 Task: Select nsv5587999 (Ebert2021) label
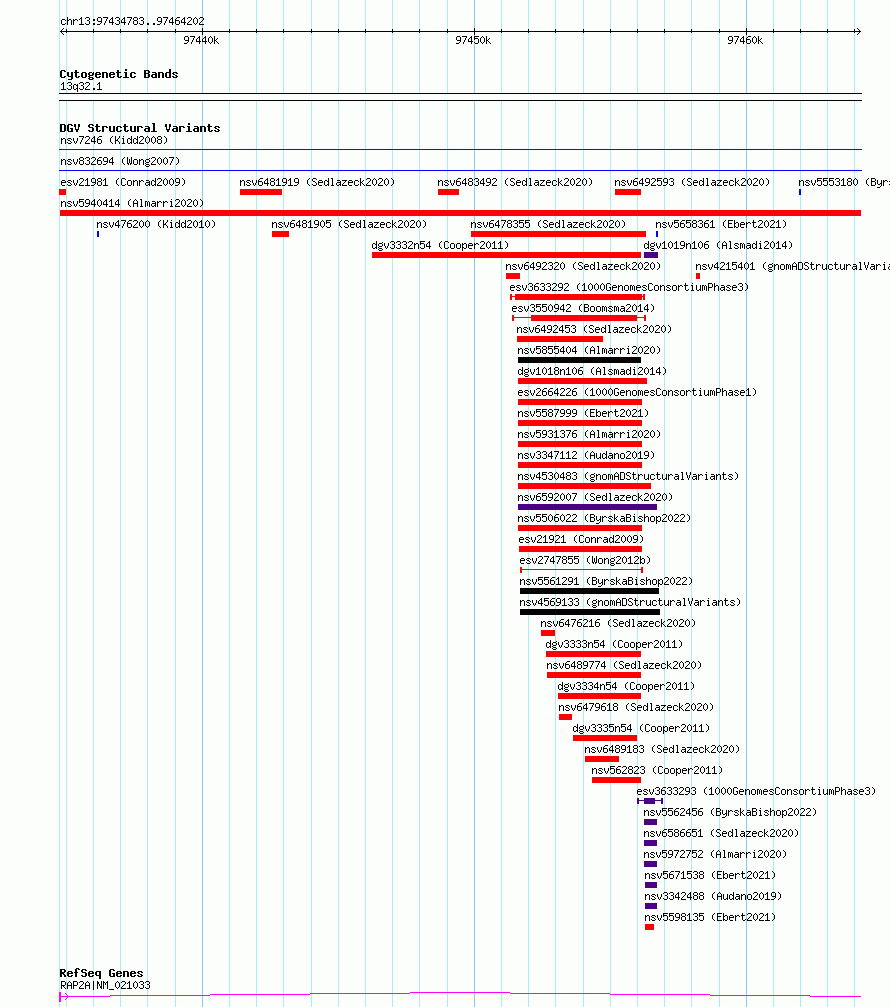[x=583, y=413]
